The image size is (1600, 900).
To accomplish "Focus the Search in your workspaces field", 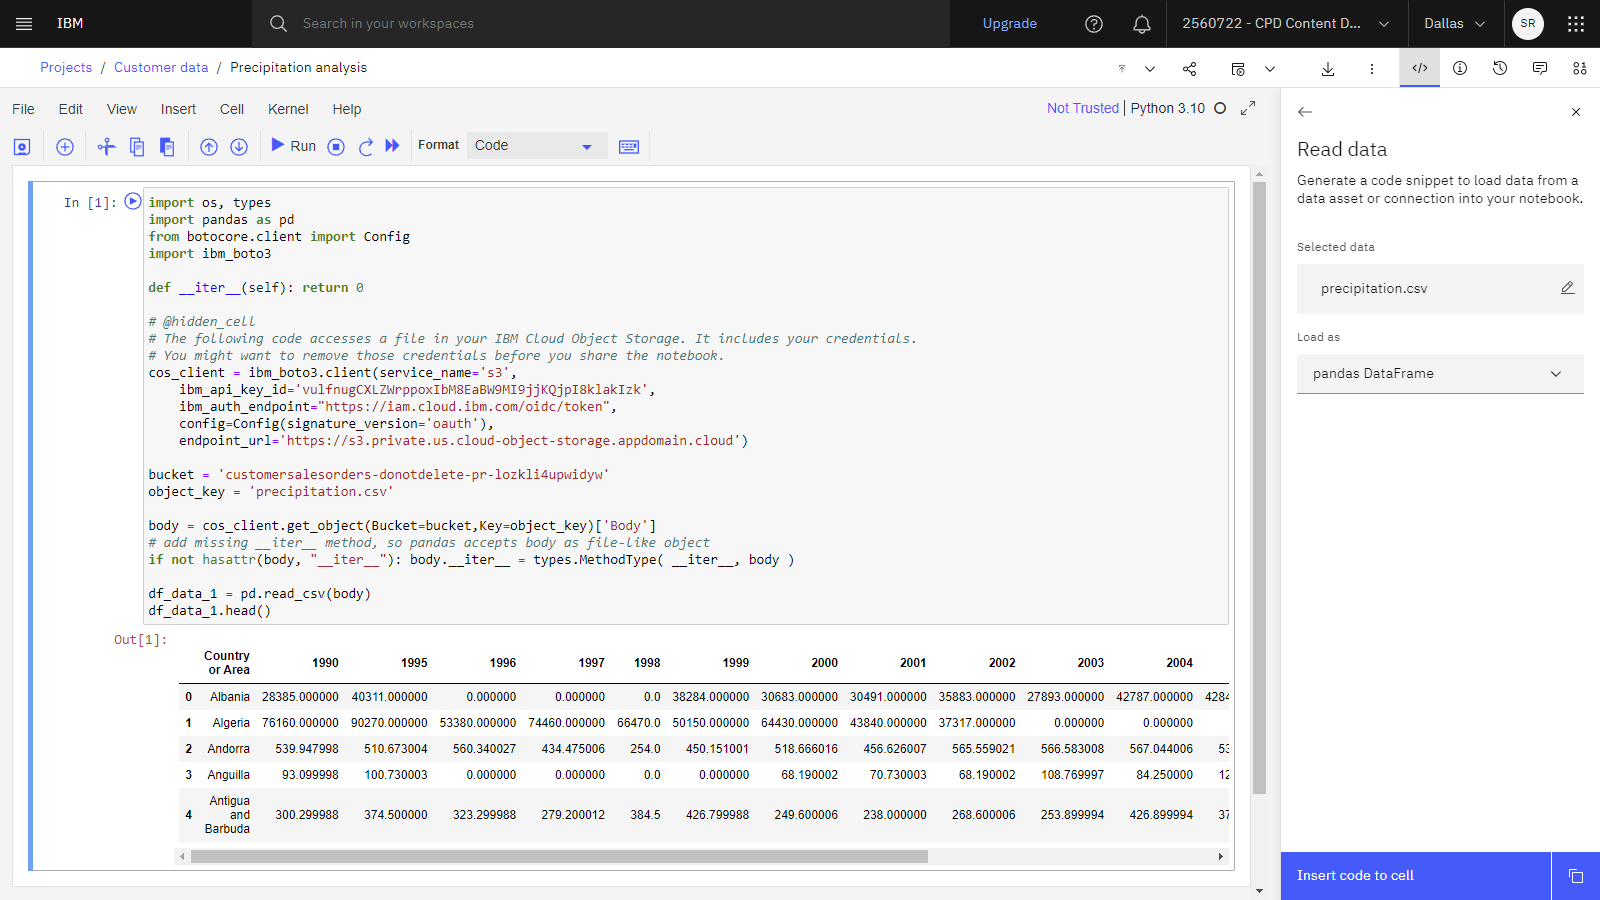I will point(600,23).
